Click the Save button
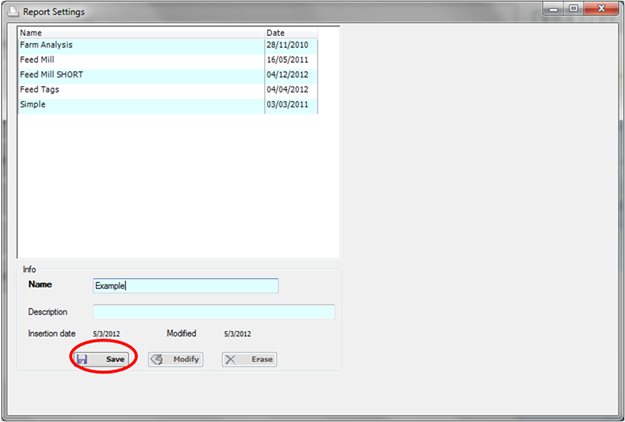Image resolution: width=625 pixels, height=422 pixels. coord(102,359)
